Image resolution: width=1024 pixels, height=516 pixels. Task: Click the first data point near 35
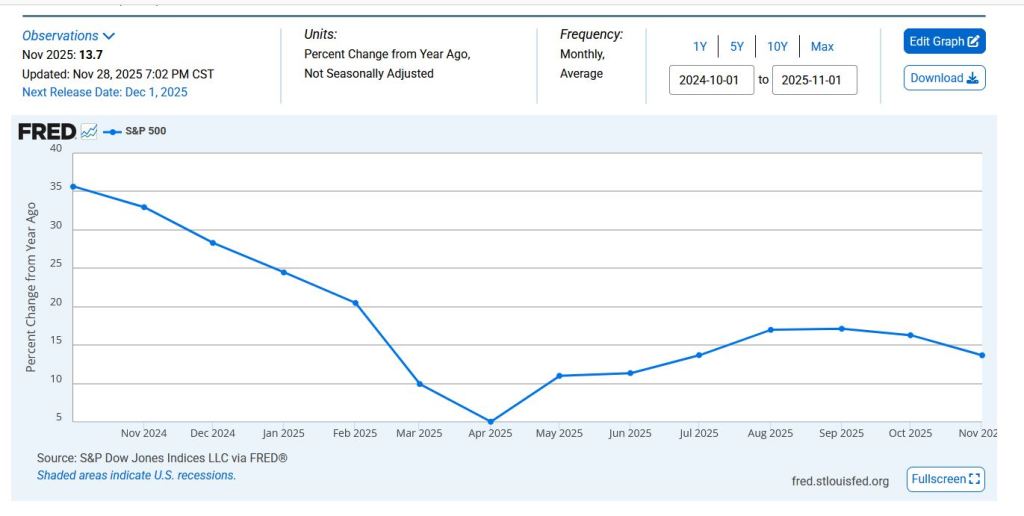click(73, 187)
